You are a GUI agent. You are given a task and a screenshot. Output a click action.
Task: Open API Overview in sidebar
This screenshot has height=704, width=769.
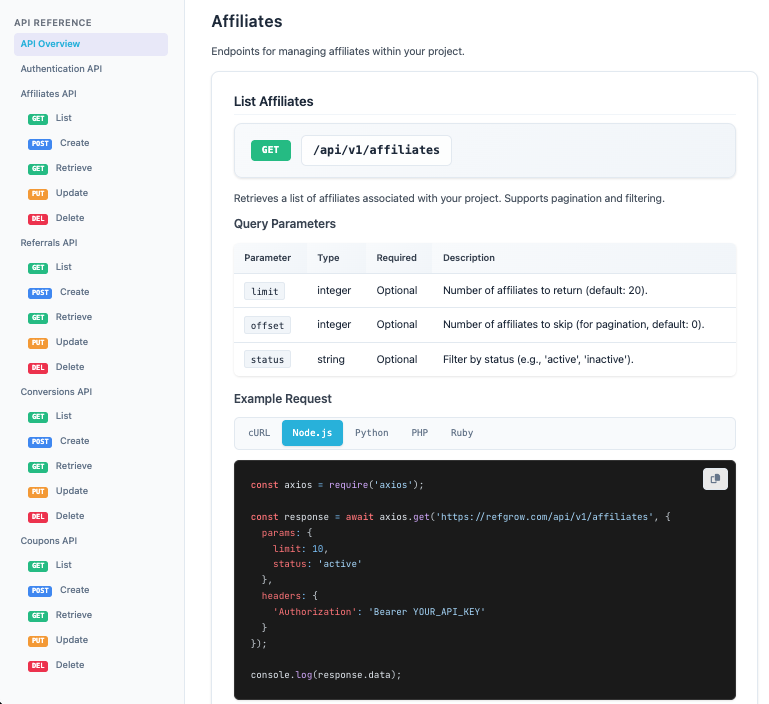click(91, 44)
